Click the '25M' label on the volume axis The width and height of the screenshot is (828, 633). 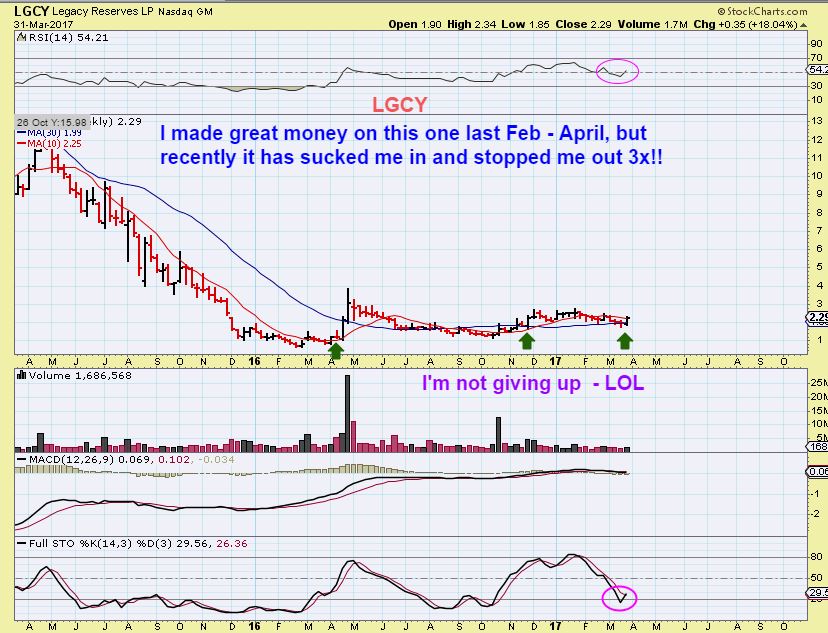(819, 382)
